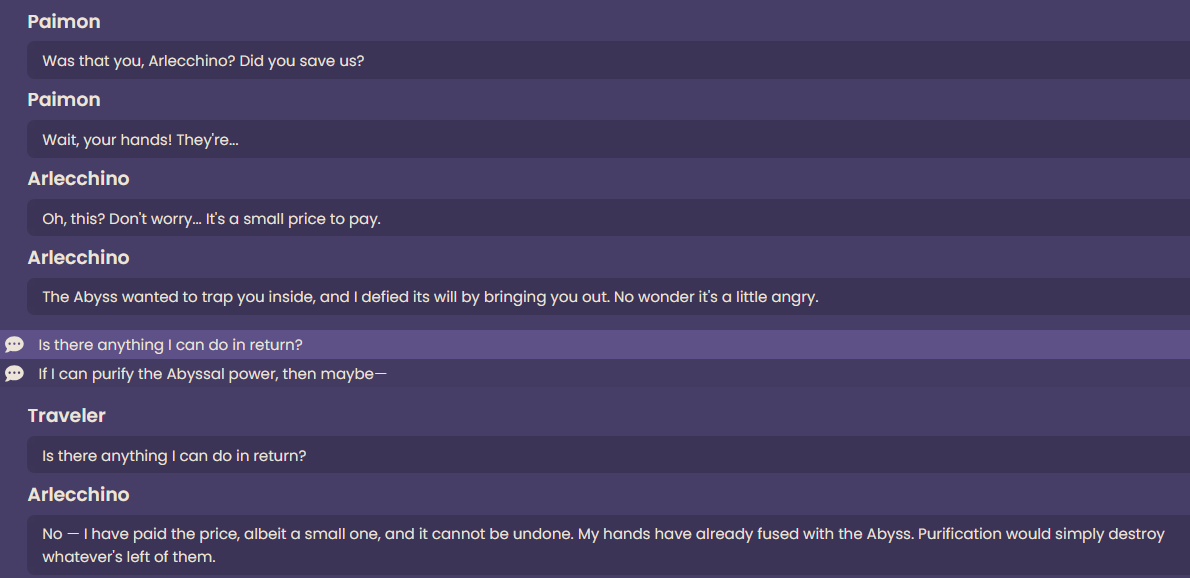The image size is (1190, 578).
Task: Click Paimon's line "Wait, your hands! They're..."
Action: 609,139
